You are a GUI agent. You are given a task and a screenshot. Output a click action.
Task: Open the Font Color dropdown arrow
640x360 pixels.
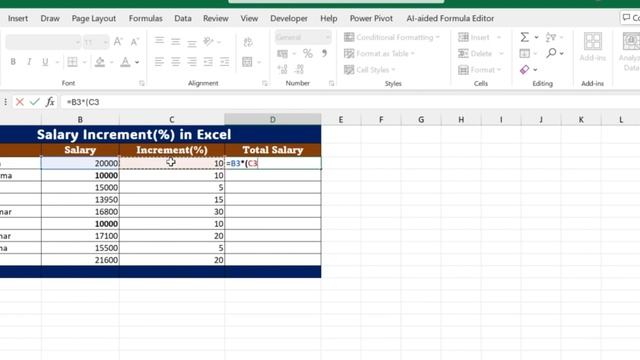click(x=137, y=62)
